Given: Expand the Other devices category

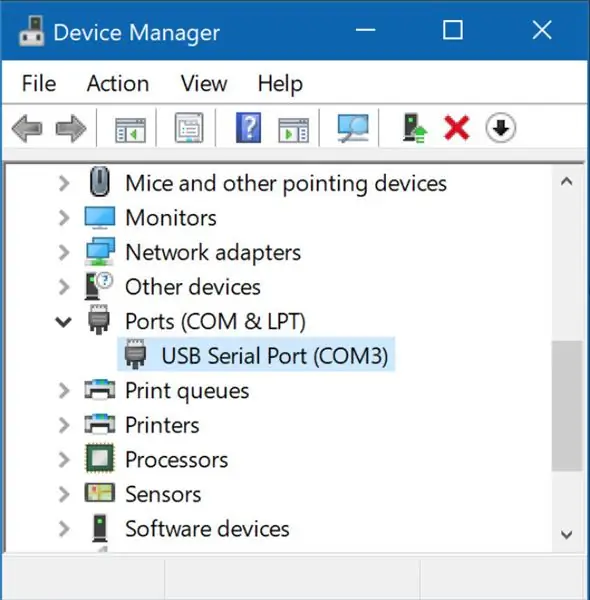Looking at the screenshot, I should click(x=64, y=287).
